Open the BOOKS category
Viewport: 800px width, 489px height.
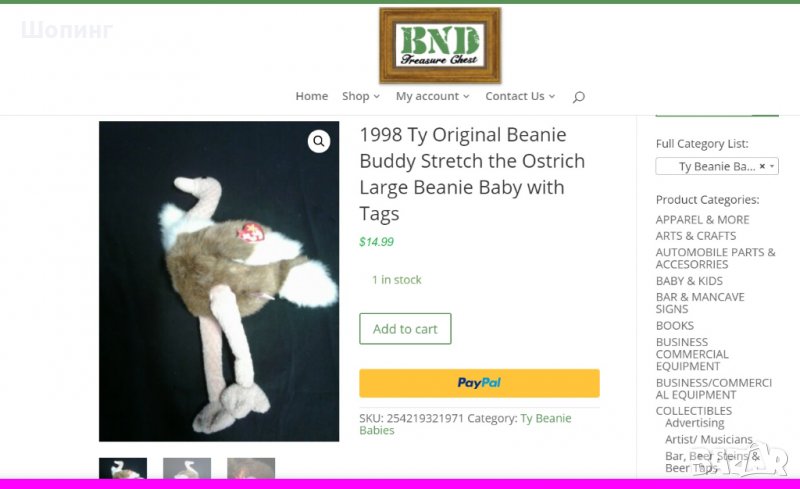674,326
